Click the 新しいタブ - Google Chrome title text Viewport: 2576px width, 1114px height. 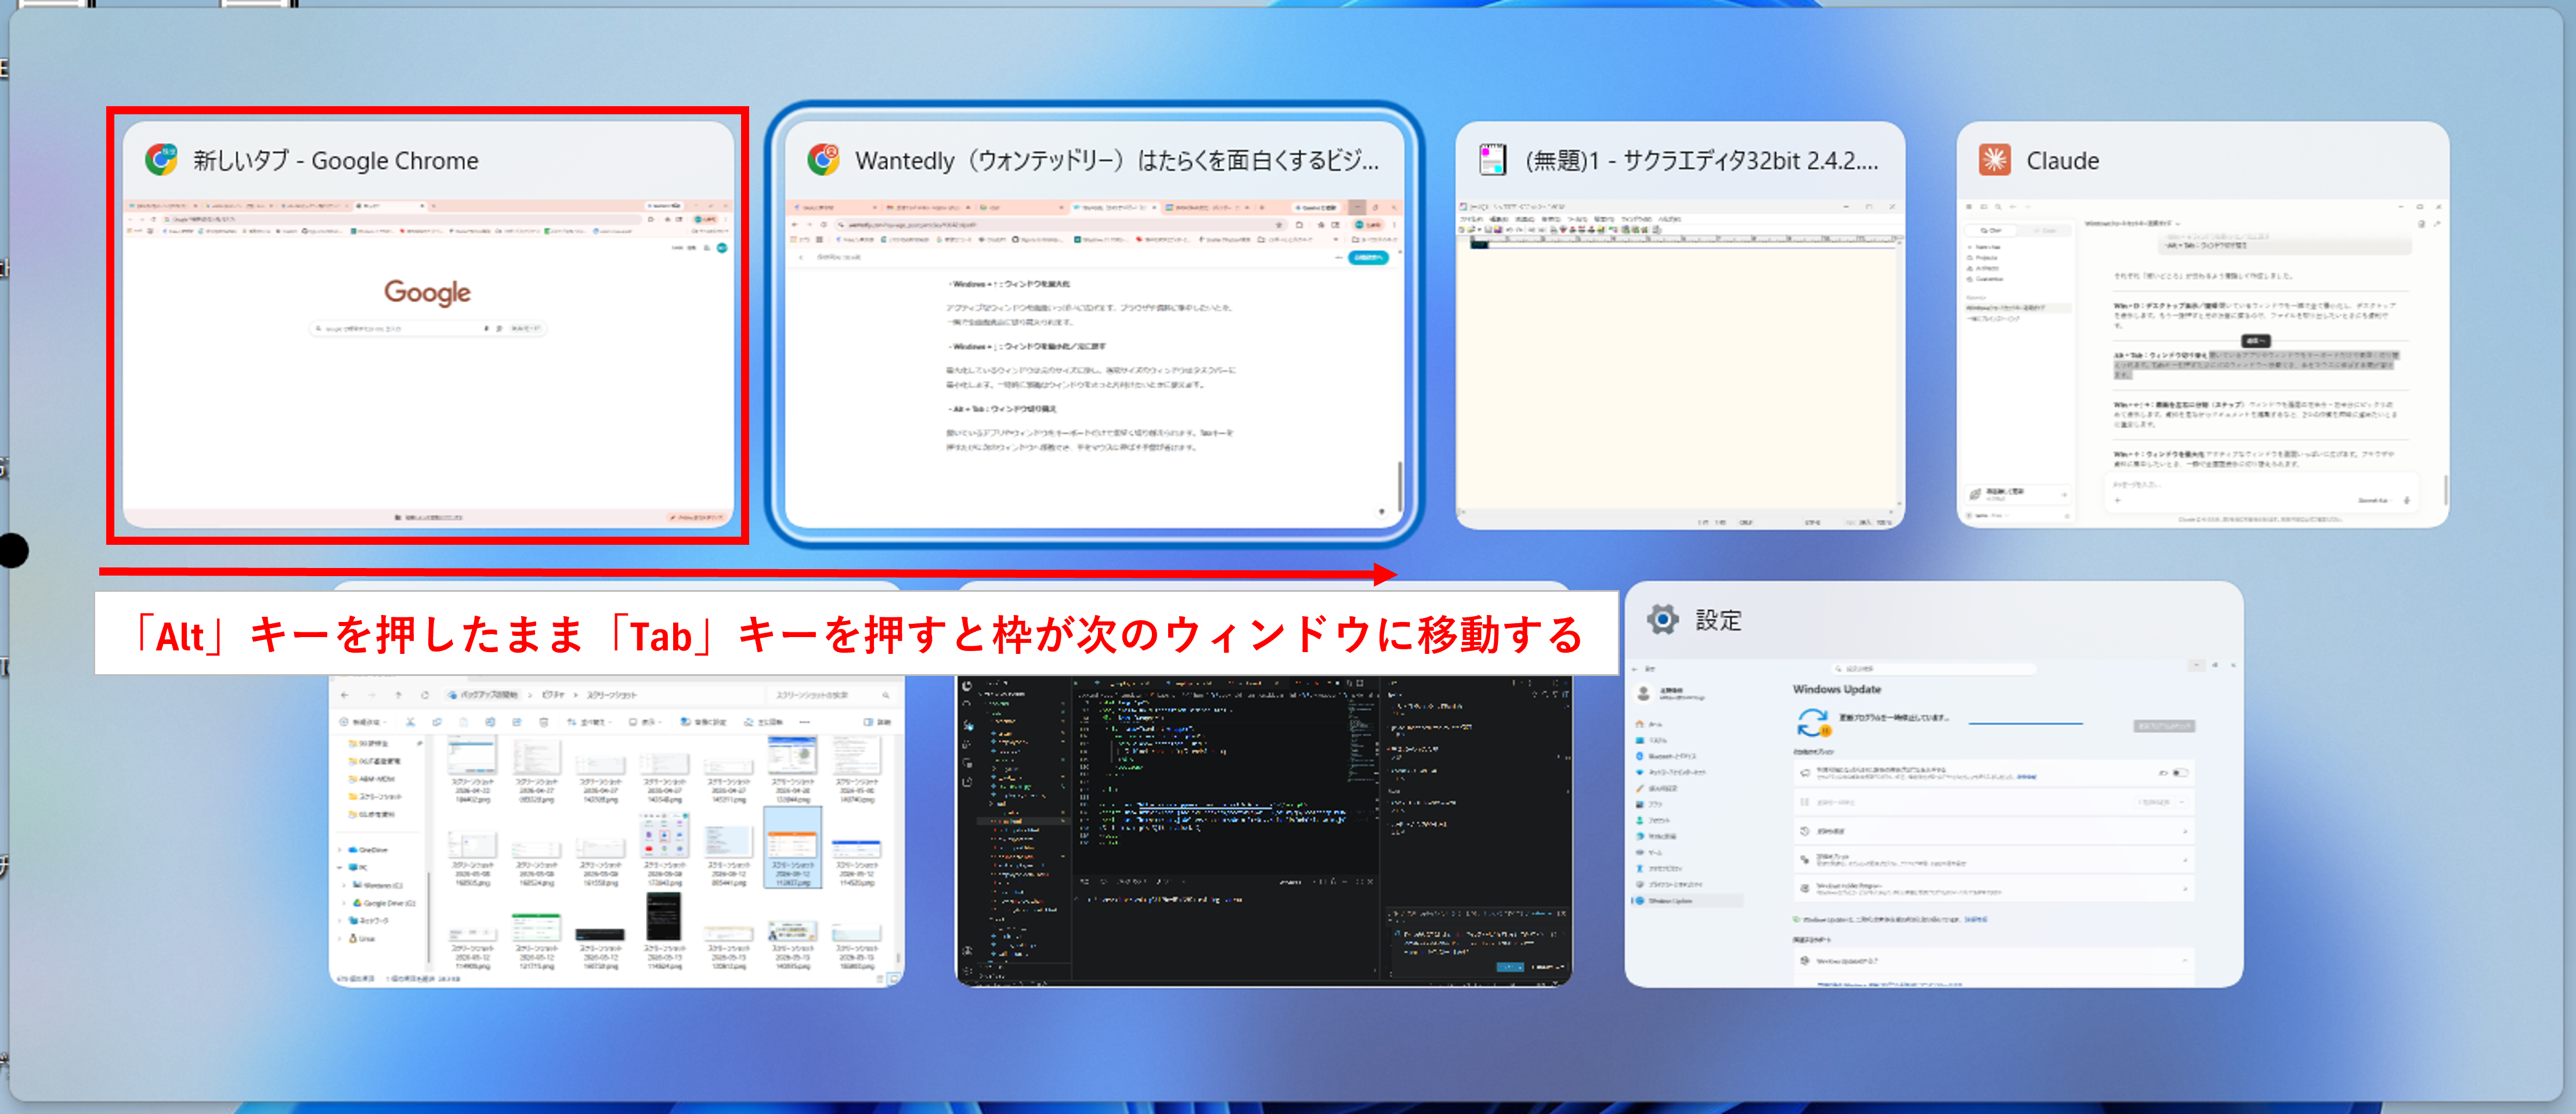pos(336,160)
